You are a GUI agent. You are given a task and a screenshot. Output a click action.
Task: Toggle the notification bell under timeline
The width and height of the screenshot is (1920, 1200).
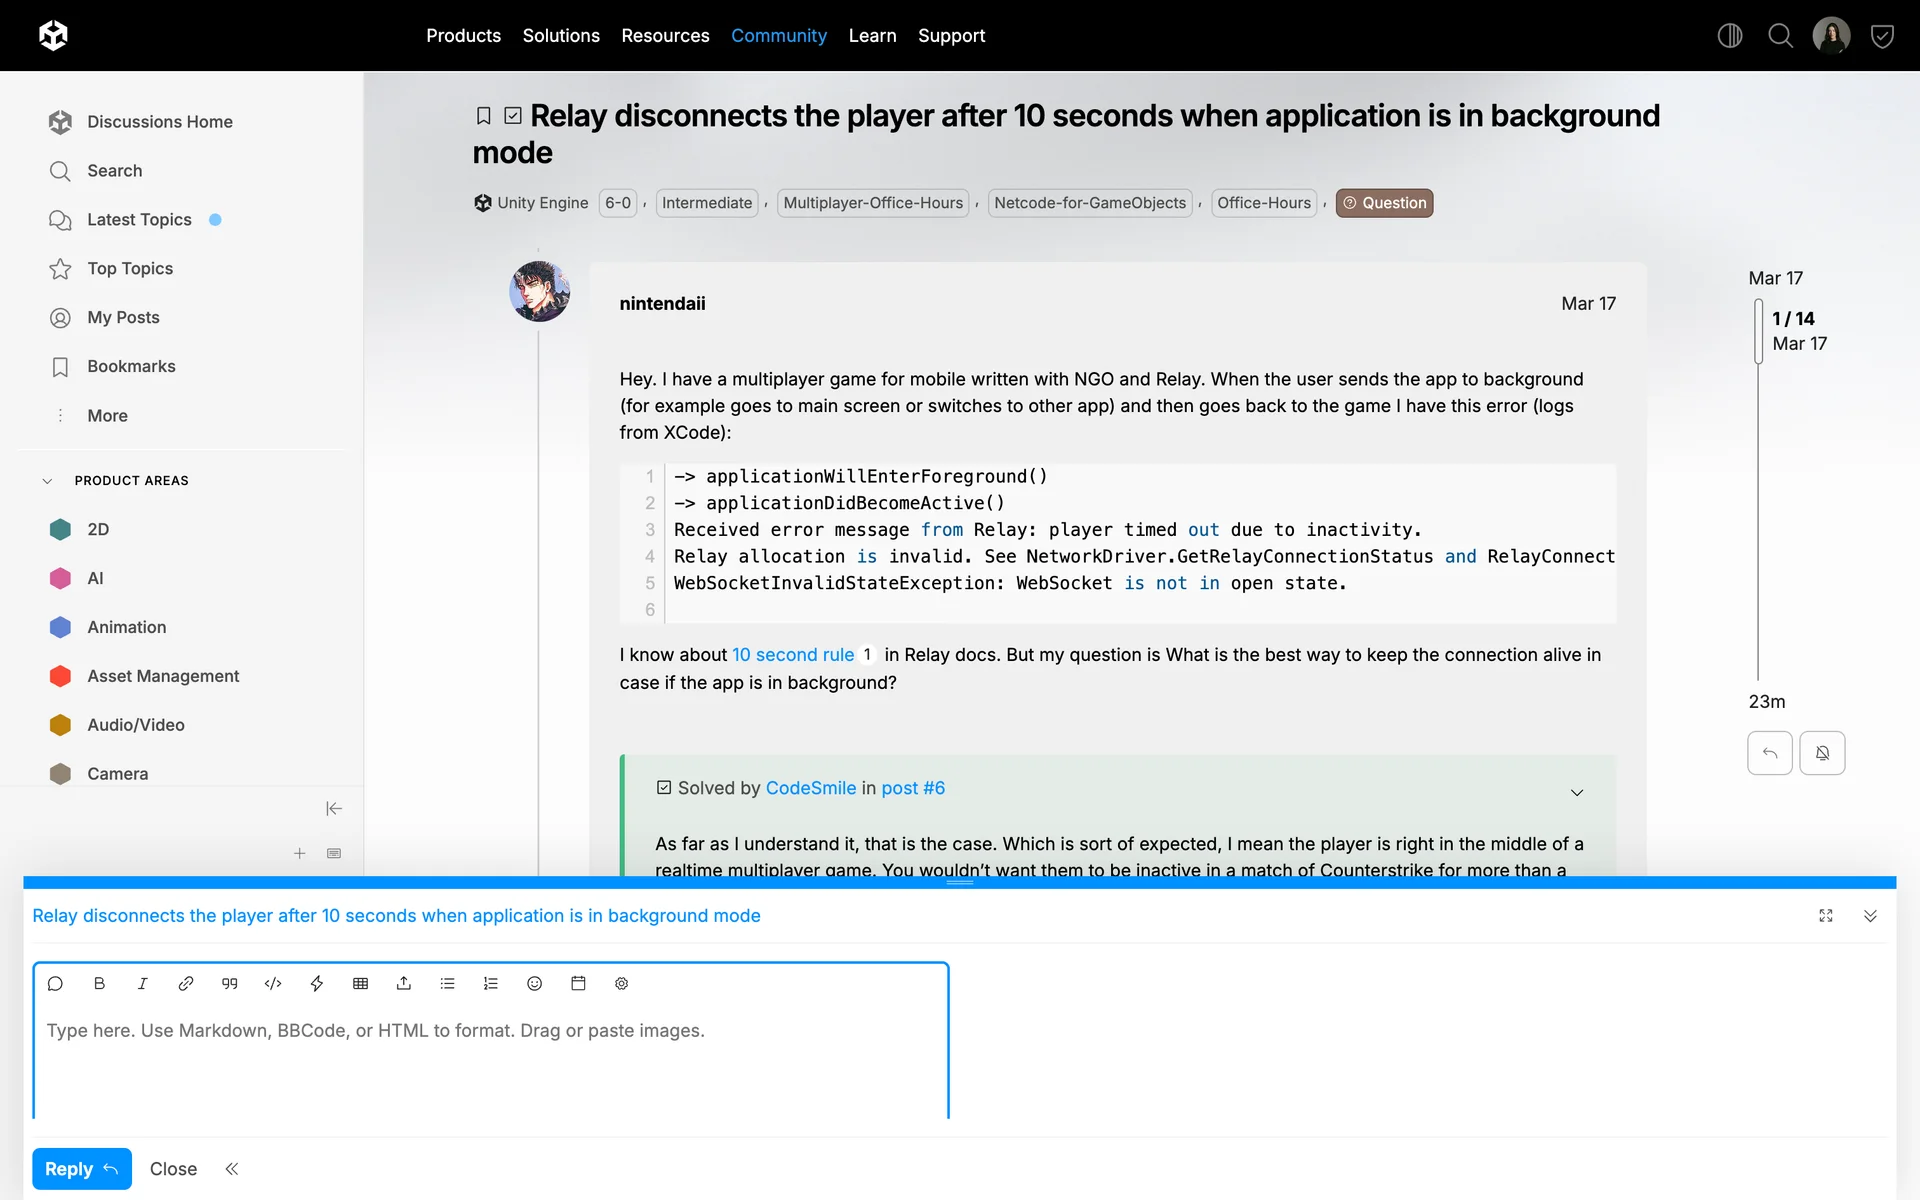coord(1822,753)
